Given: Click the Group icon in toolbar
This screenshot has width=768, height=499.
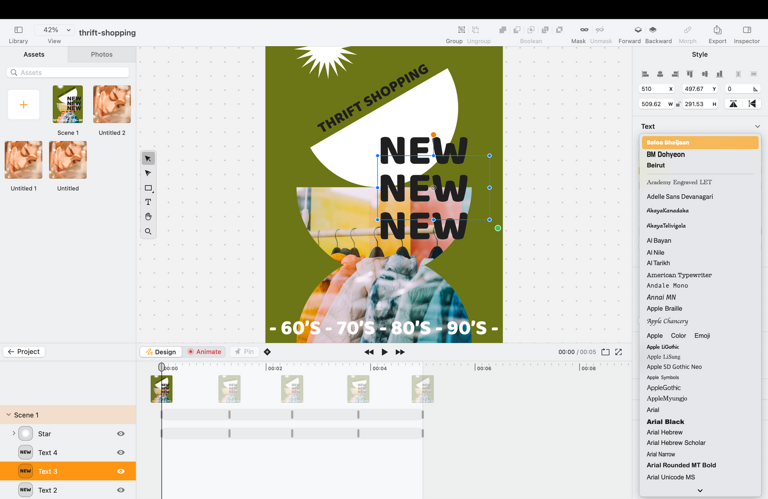Looking at the screenshot, I should point(461,30).
